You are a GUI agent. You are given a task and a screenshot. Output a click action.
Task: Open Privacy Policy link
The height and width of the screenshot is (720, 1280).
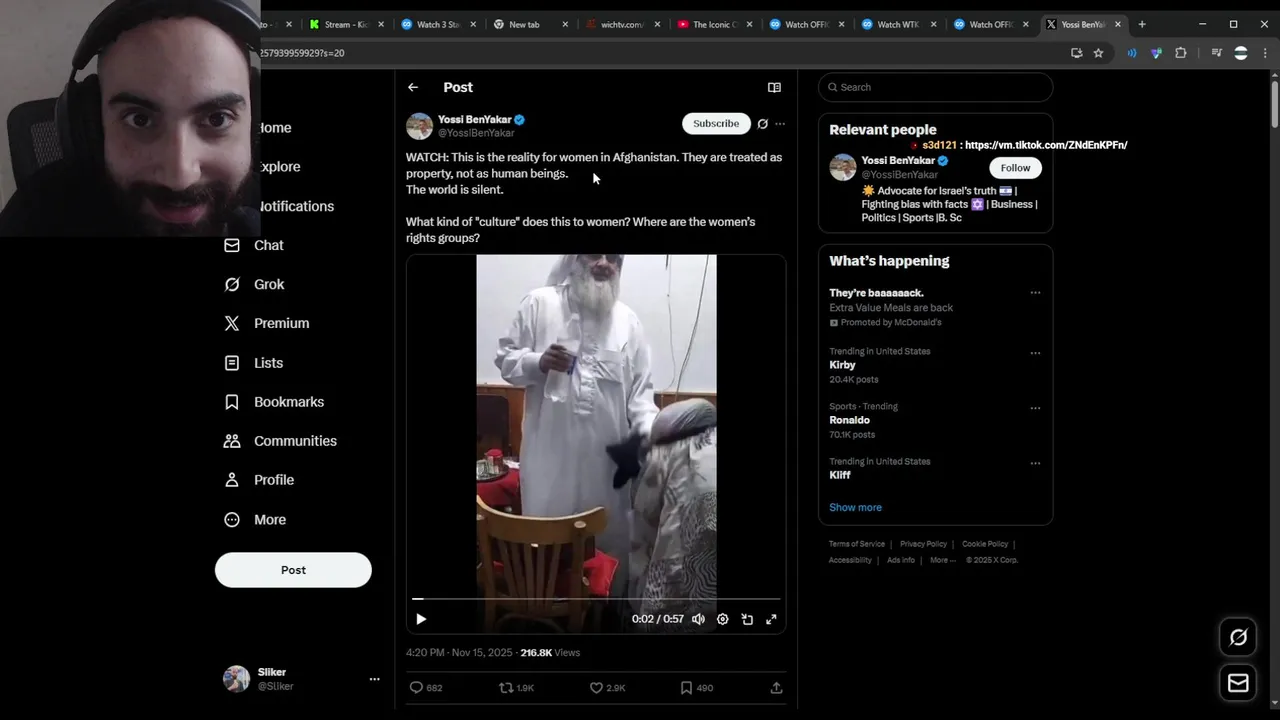pos(923,544)
